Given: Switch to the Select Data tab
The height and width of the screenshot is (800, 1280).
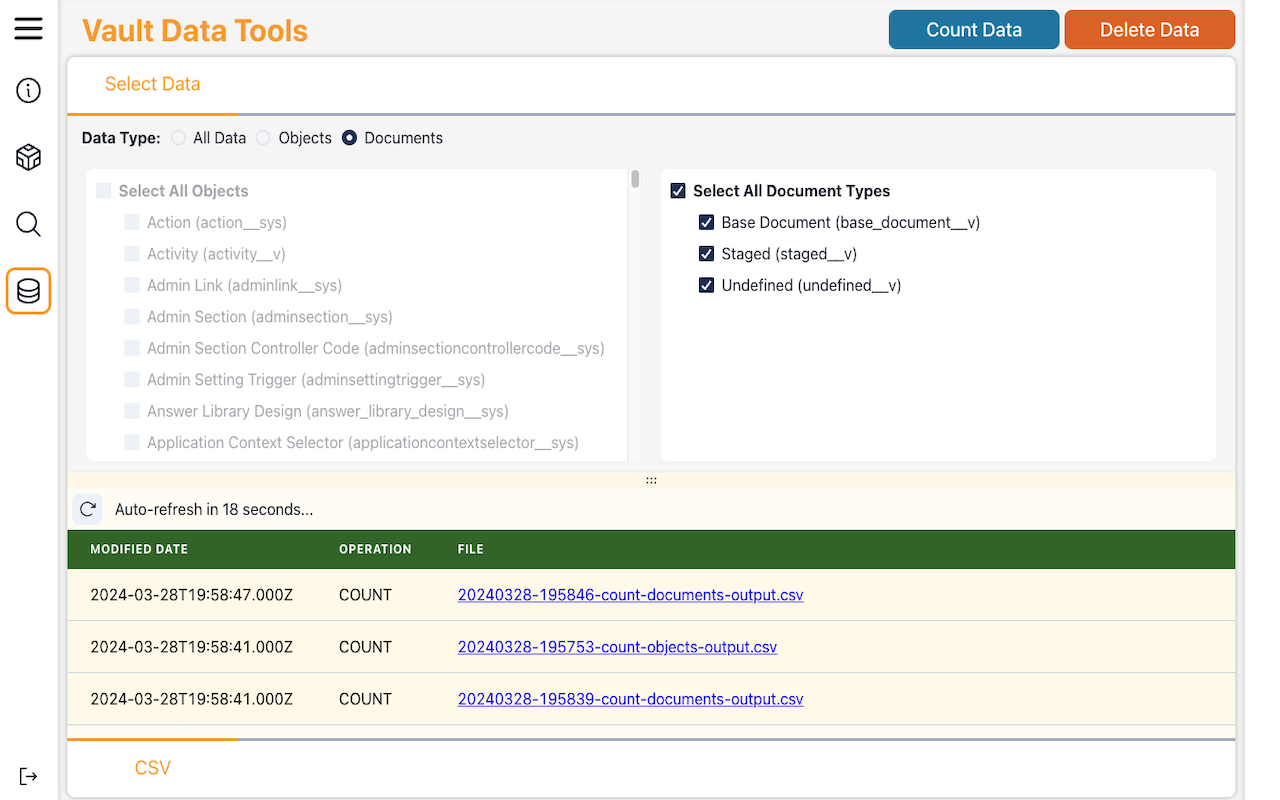Looking at the screenshot, I should point(153,85).
